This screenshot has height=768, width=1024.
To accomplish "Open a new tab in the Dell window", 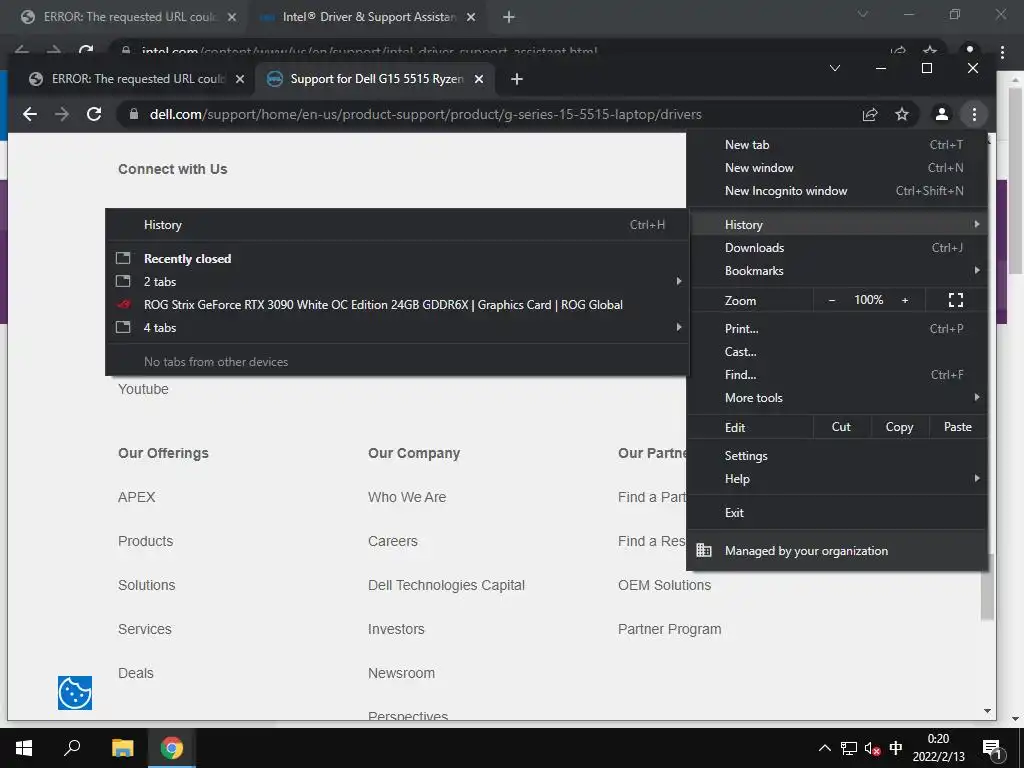I will pyautogui.click(x=517, y=79).
